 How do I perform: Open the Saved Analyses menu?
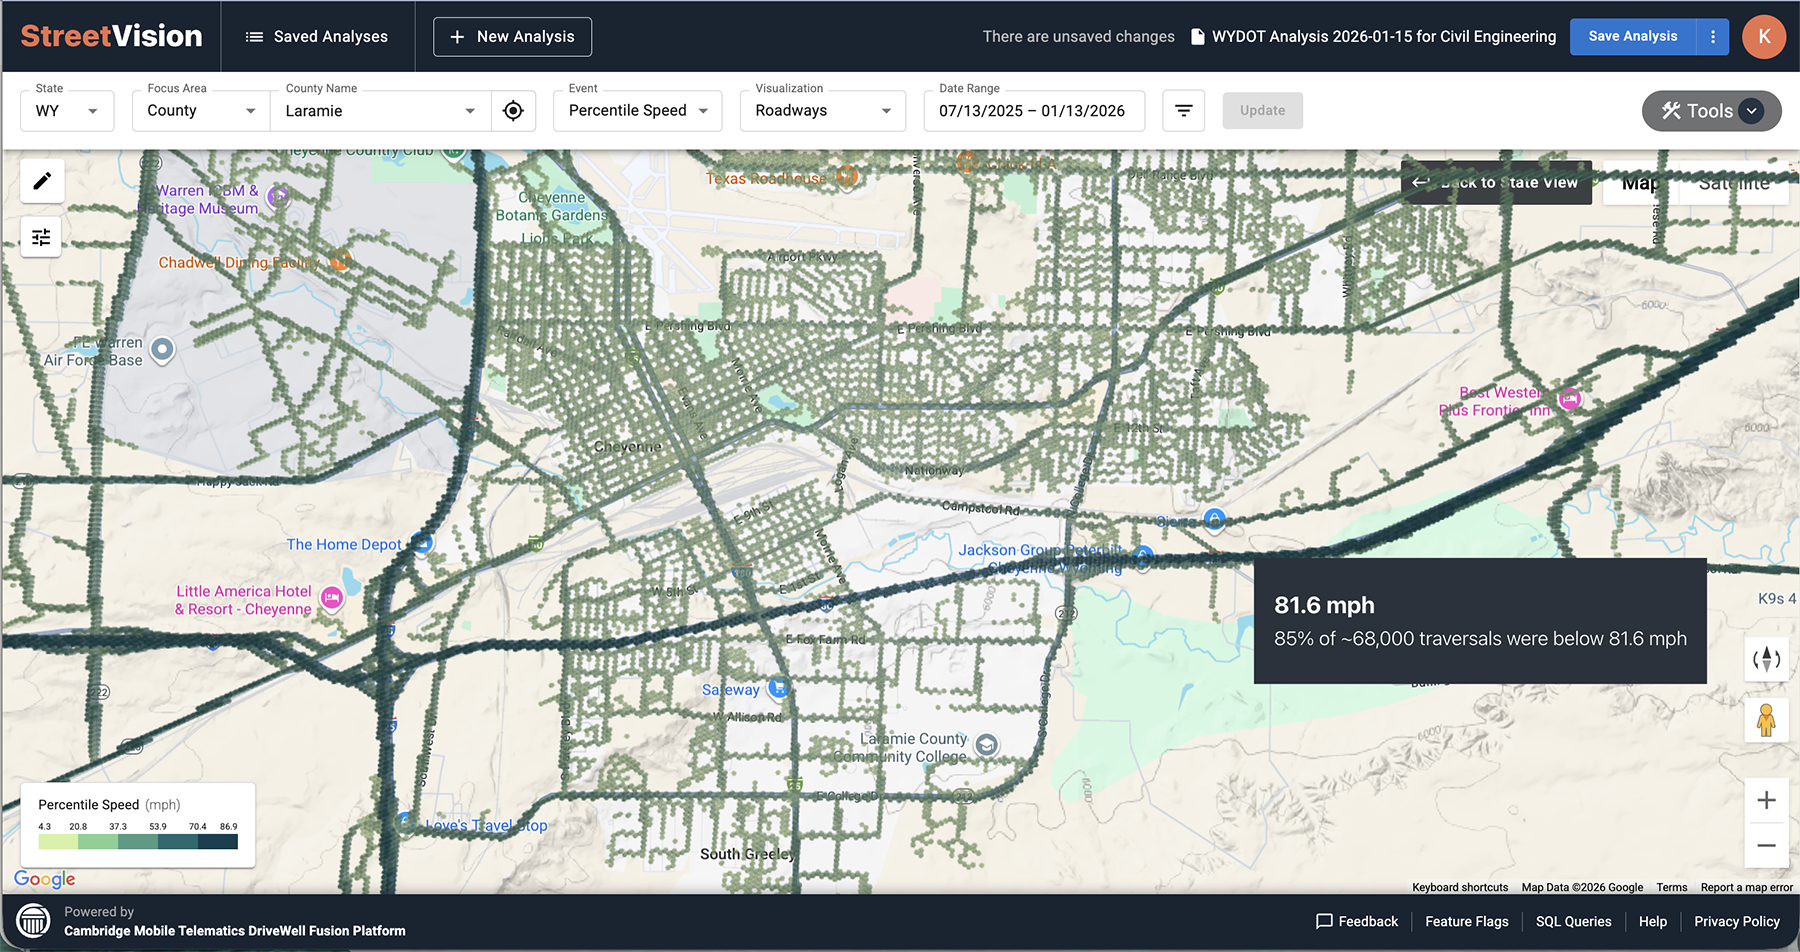point(318,36)
